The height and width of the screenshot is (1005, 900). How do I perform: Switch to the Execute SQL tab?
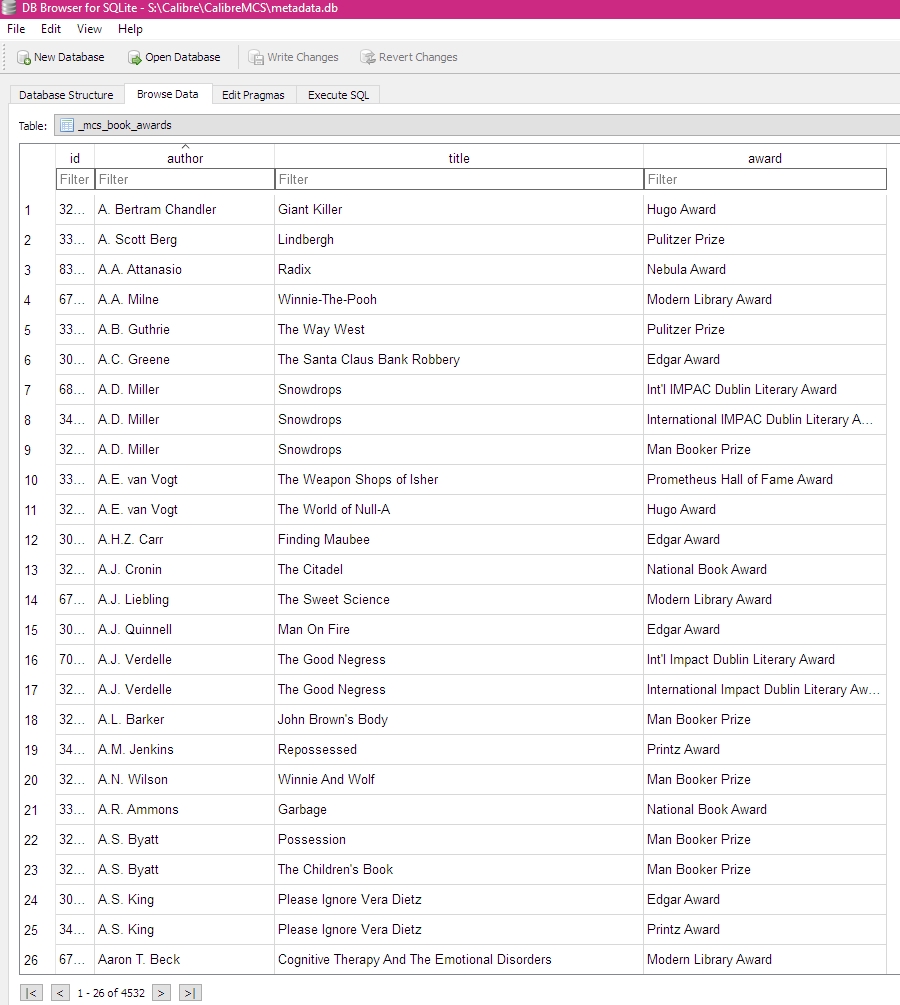coord(338,95)
